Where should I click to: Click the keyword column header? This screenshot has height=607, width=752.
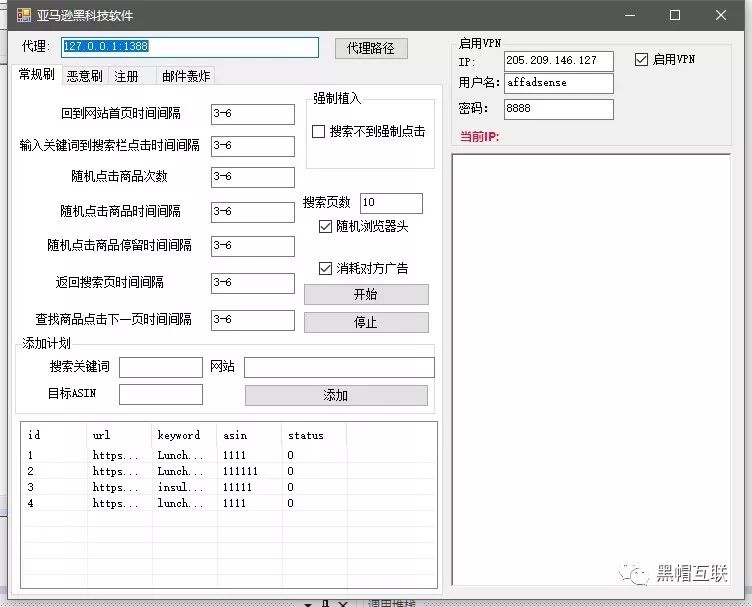click(x=184, y=435)
